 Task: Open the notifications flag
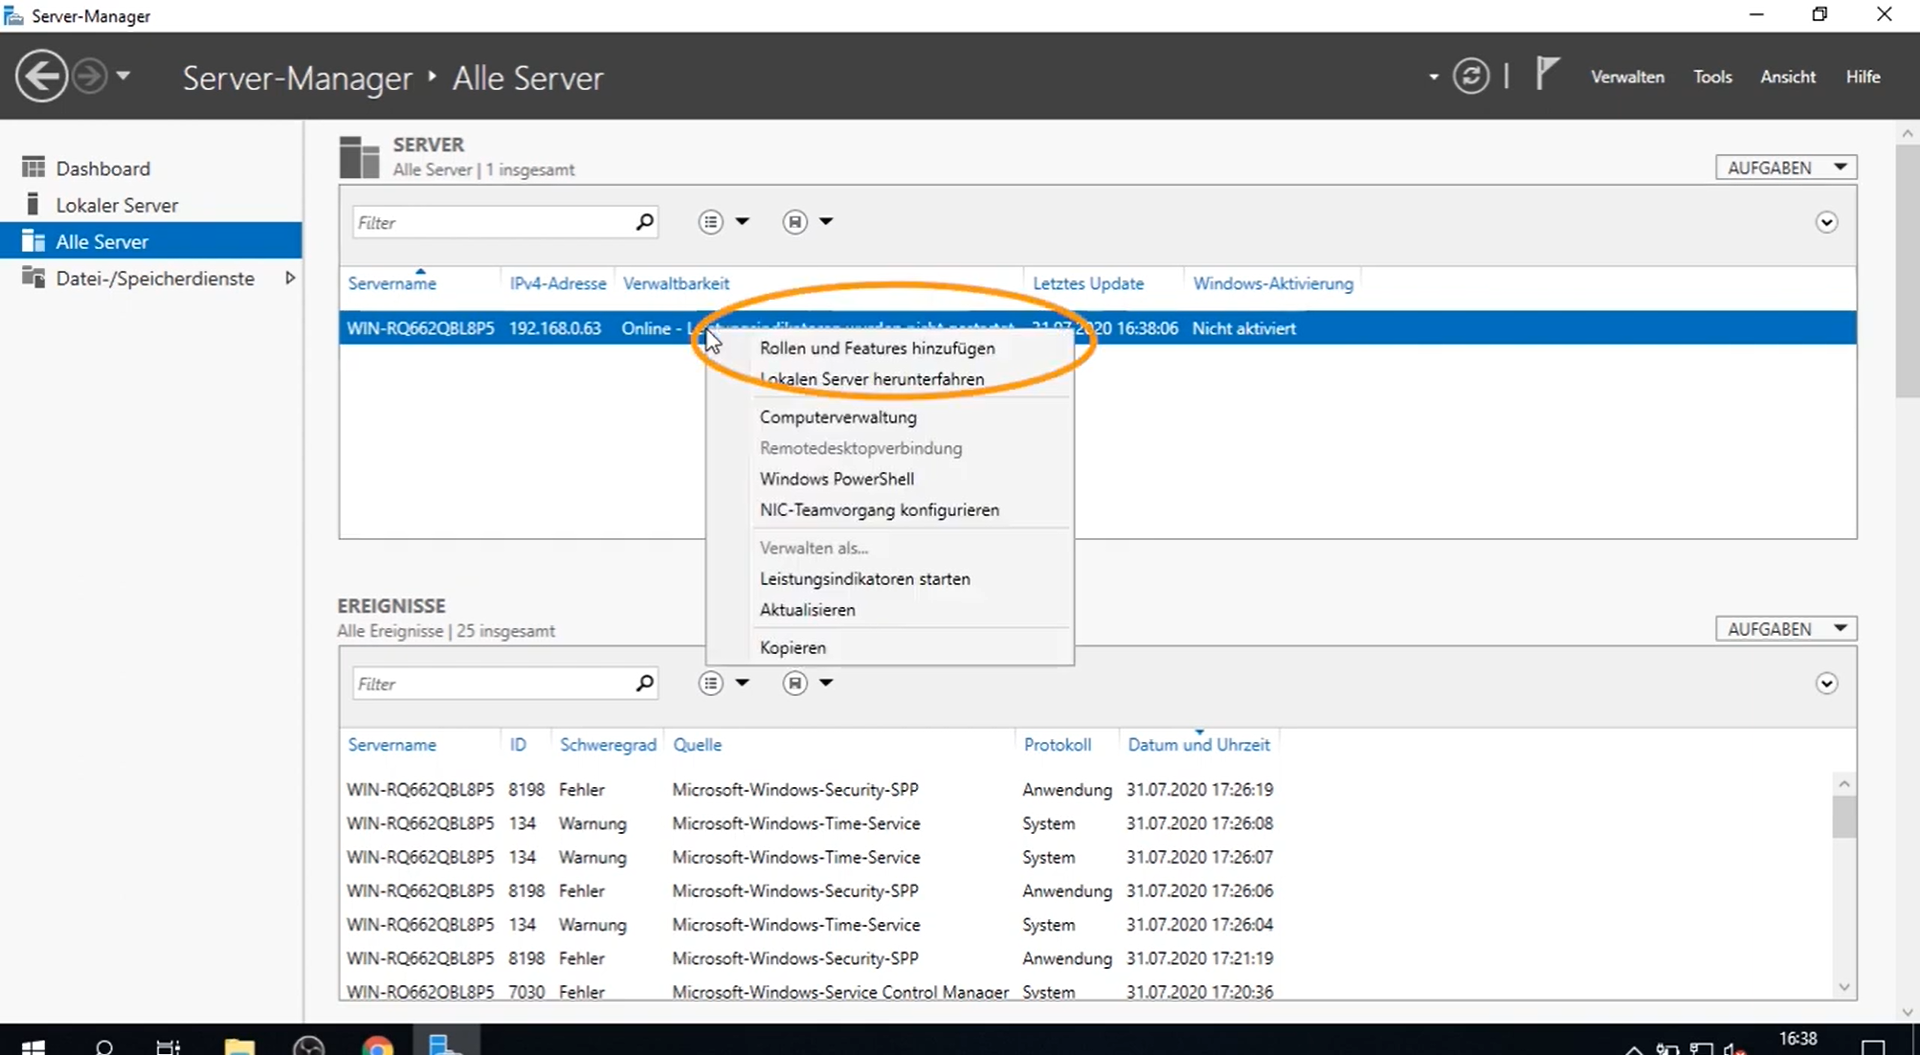click(1546, 75)
